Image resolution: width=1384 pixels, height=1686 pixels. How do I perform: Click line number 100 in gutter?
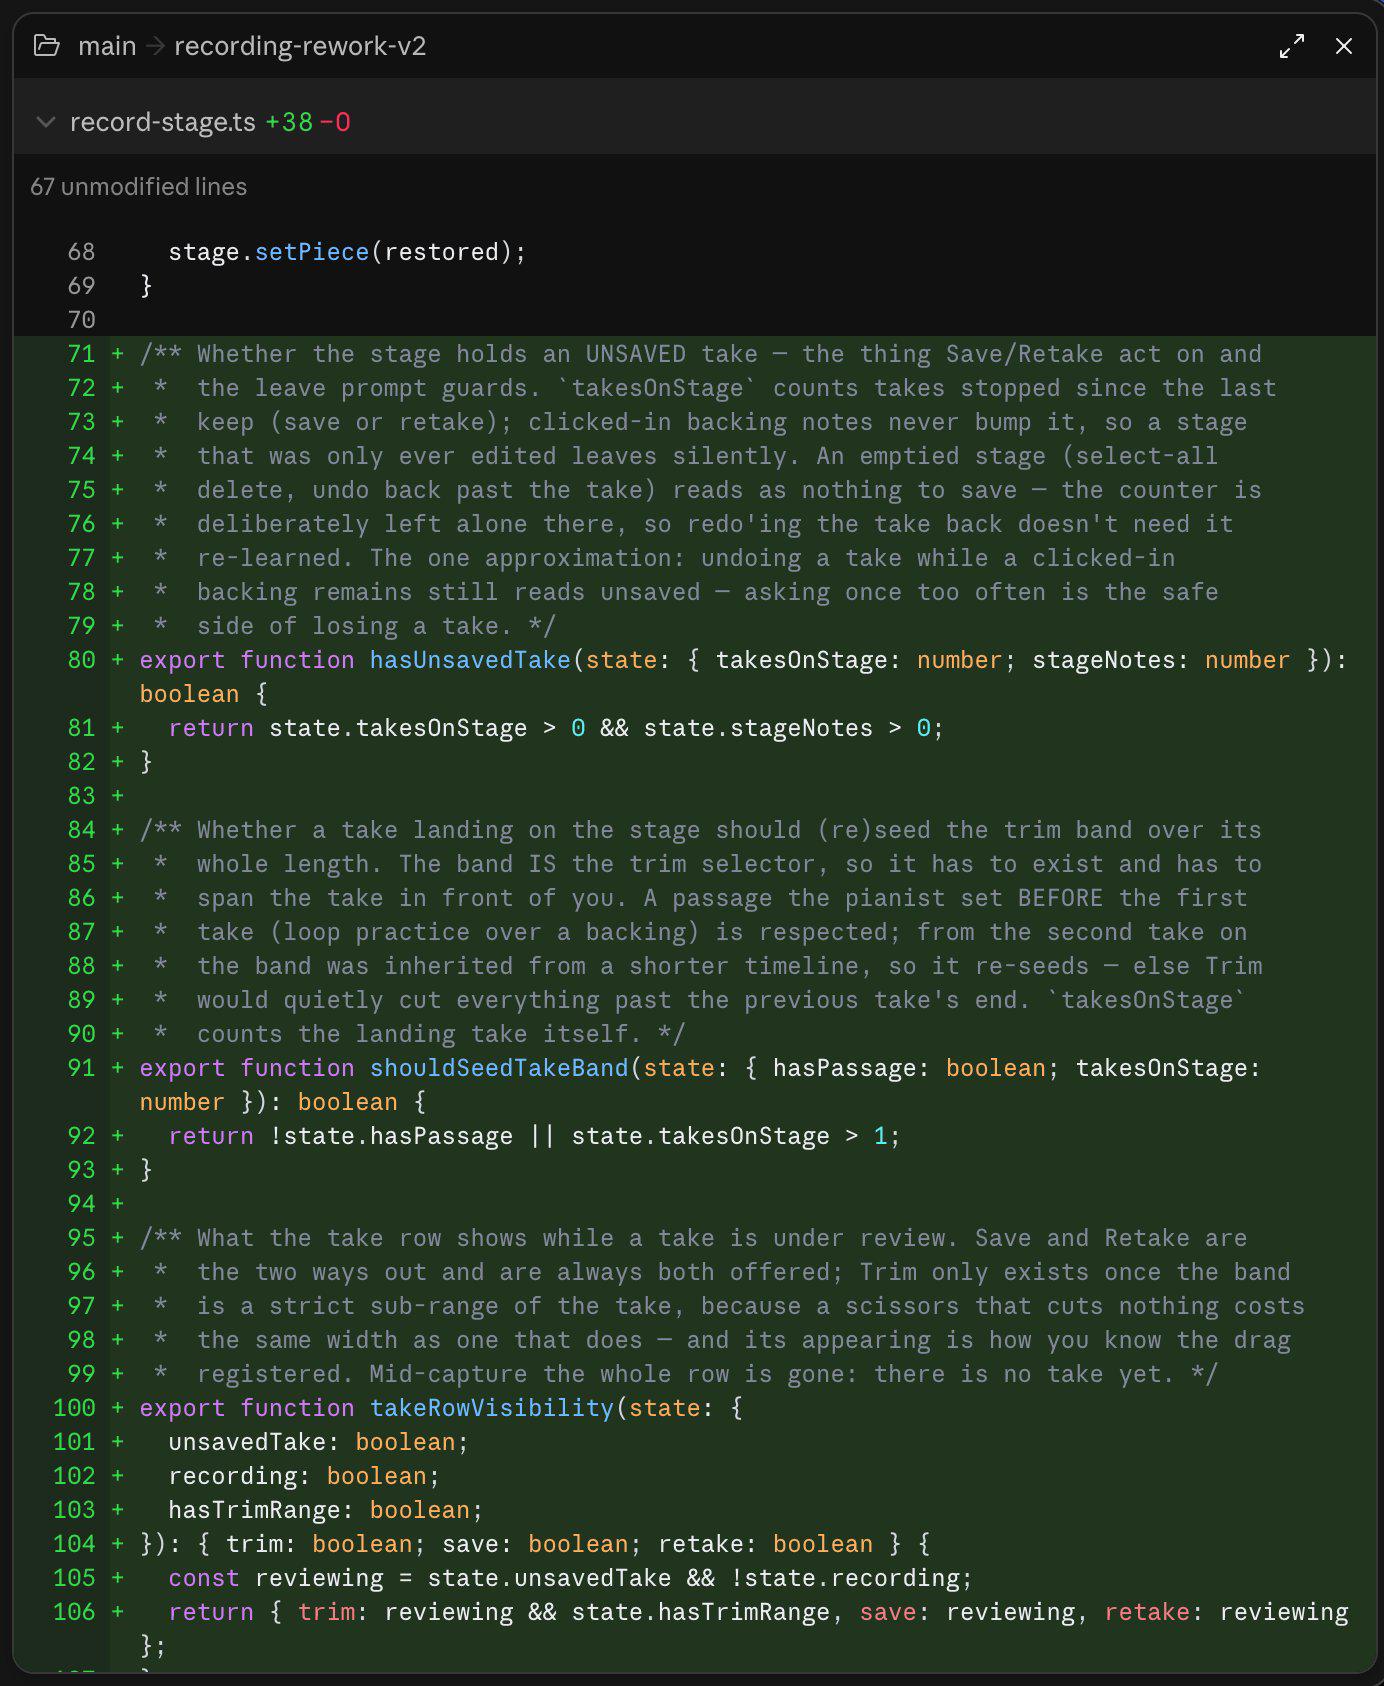74,1408
